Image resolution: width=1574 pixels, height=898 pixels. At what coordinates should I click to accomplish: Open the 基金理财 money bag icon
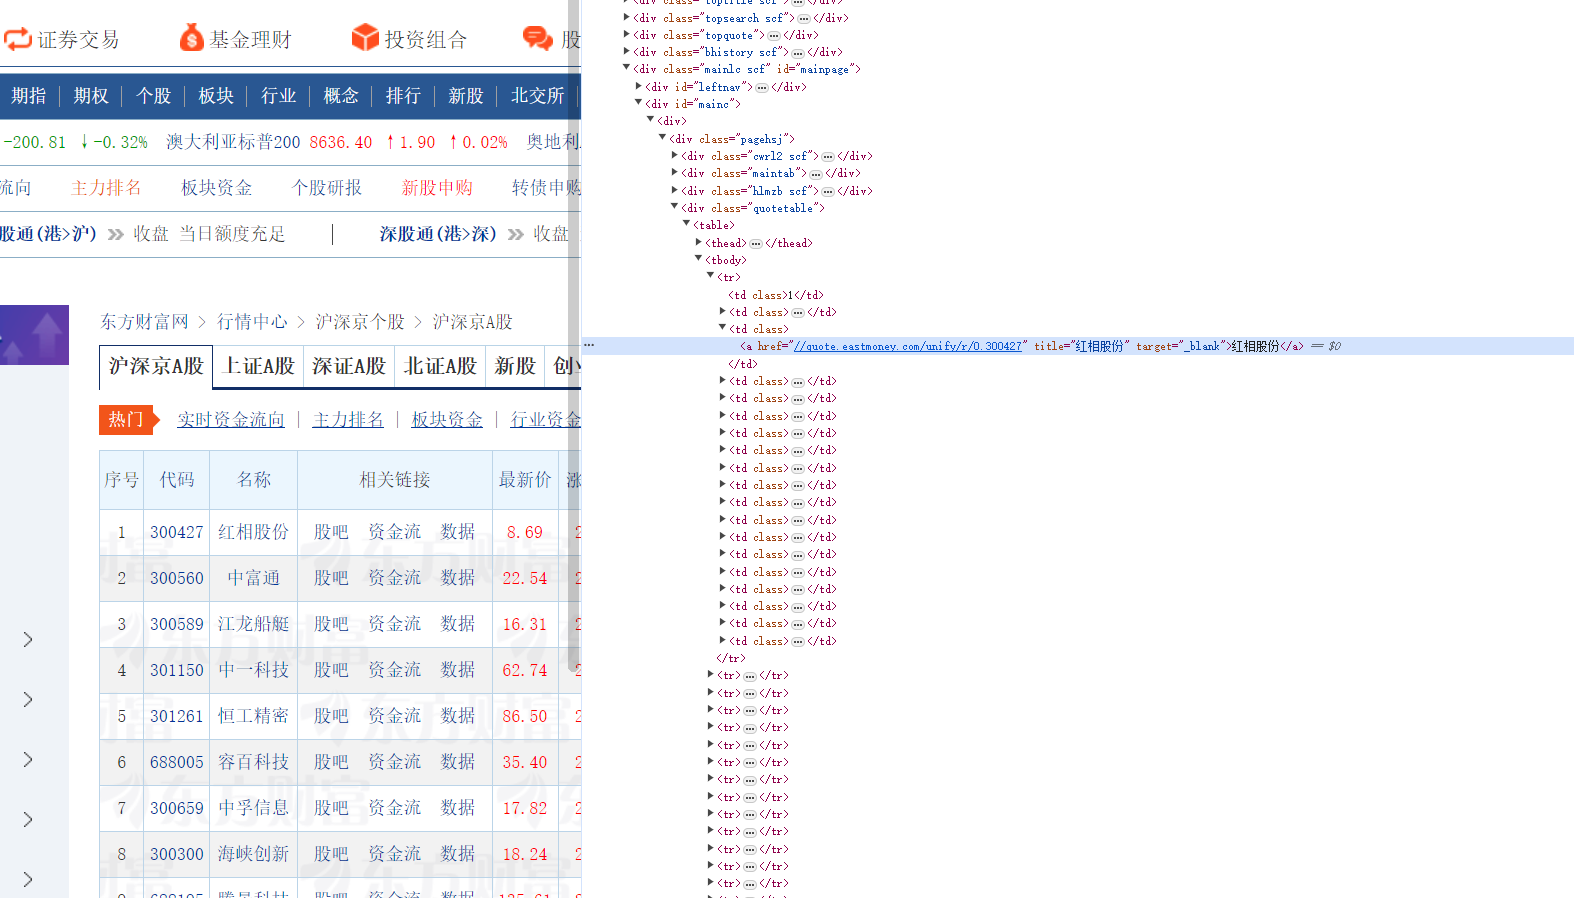click(191, 38)
